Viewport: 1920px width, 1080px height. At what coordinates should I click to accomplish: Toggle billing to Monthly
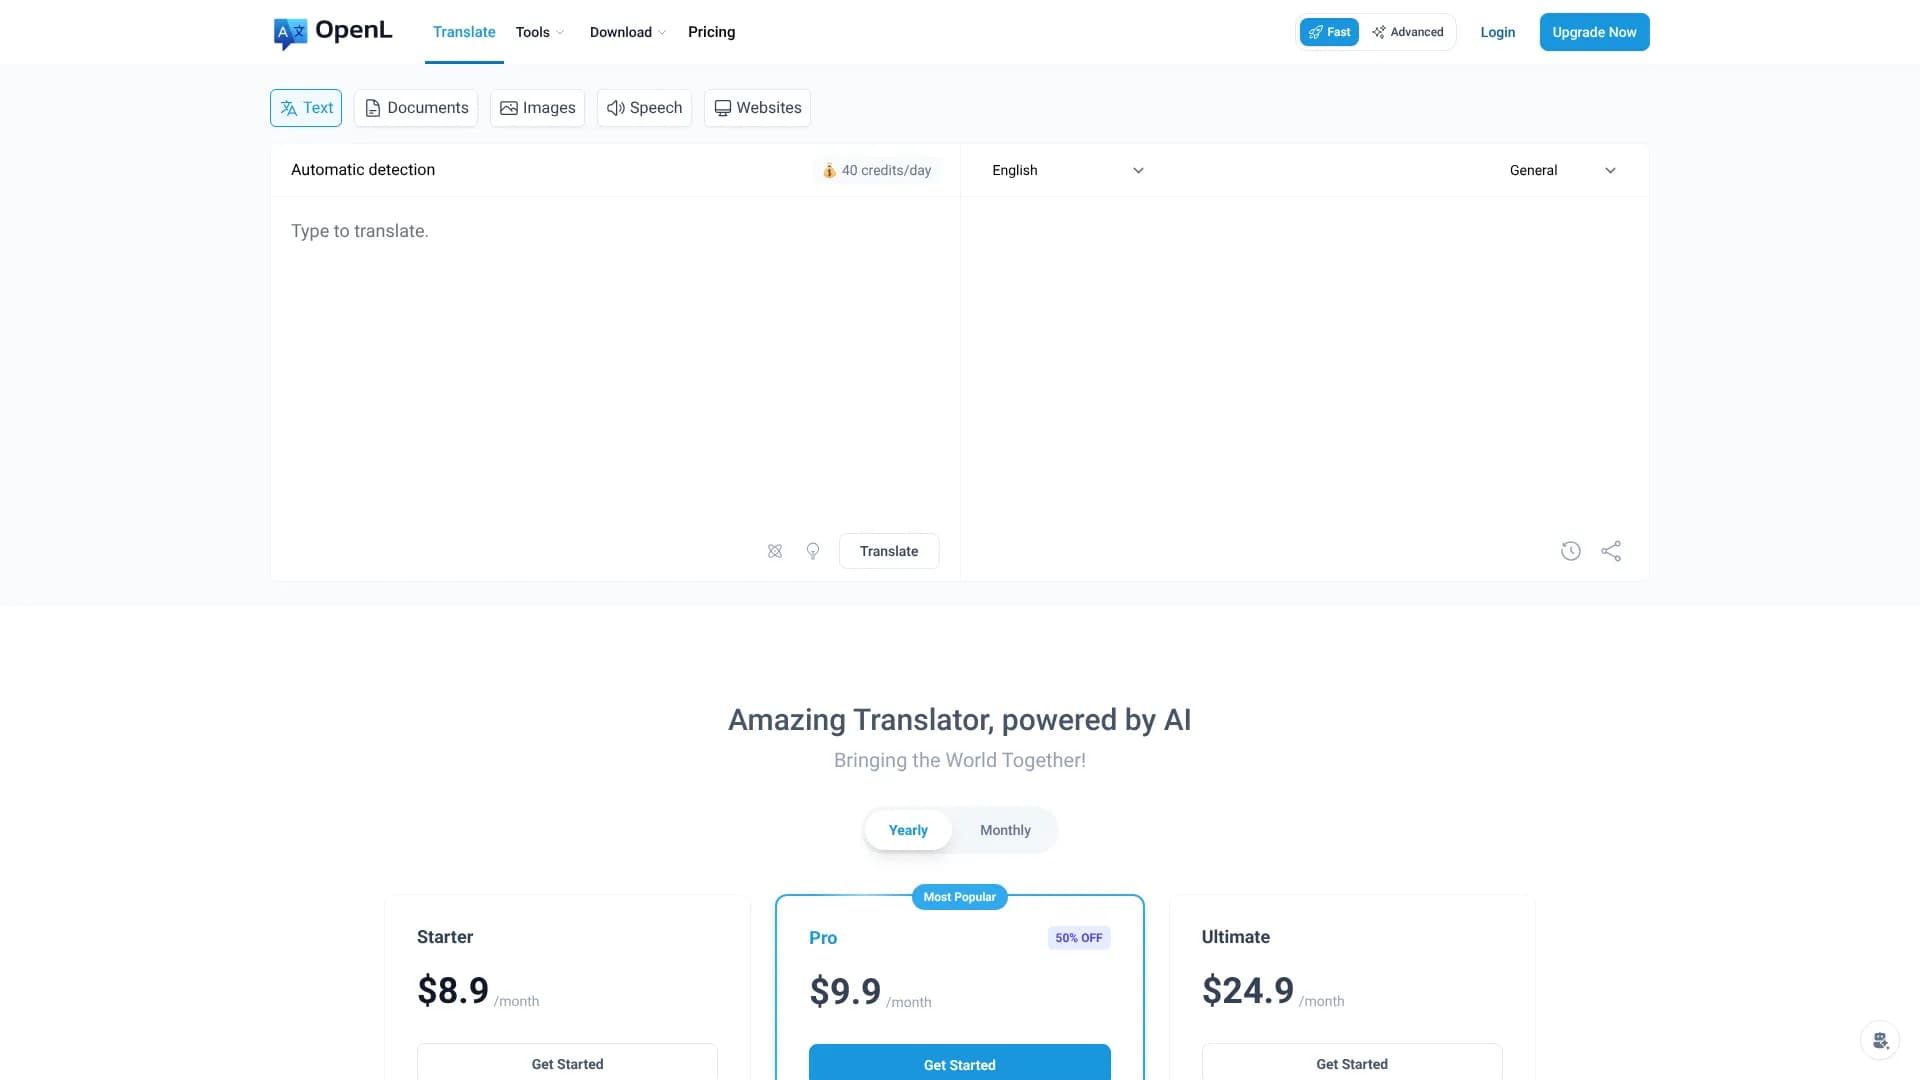[1005, 830]
